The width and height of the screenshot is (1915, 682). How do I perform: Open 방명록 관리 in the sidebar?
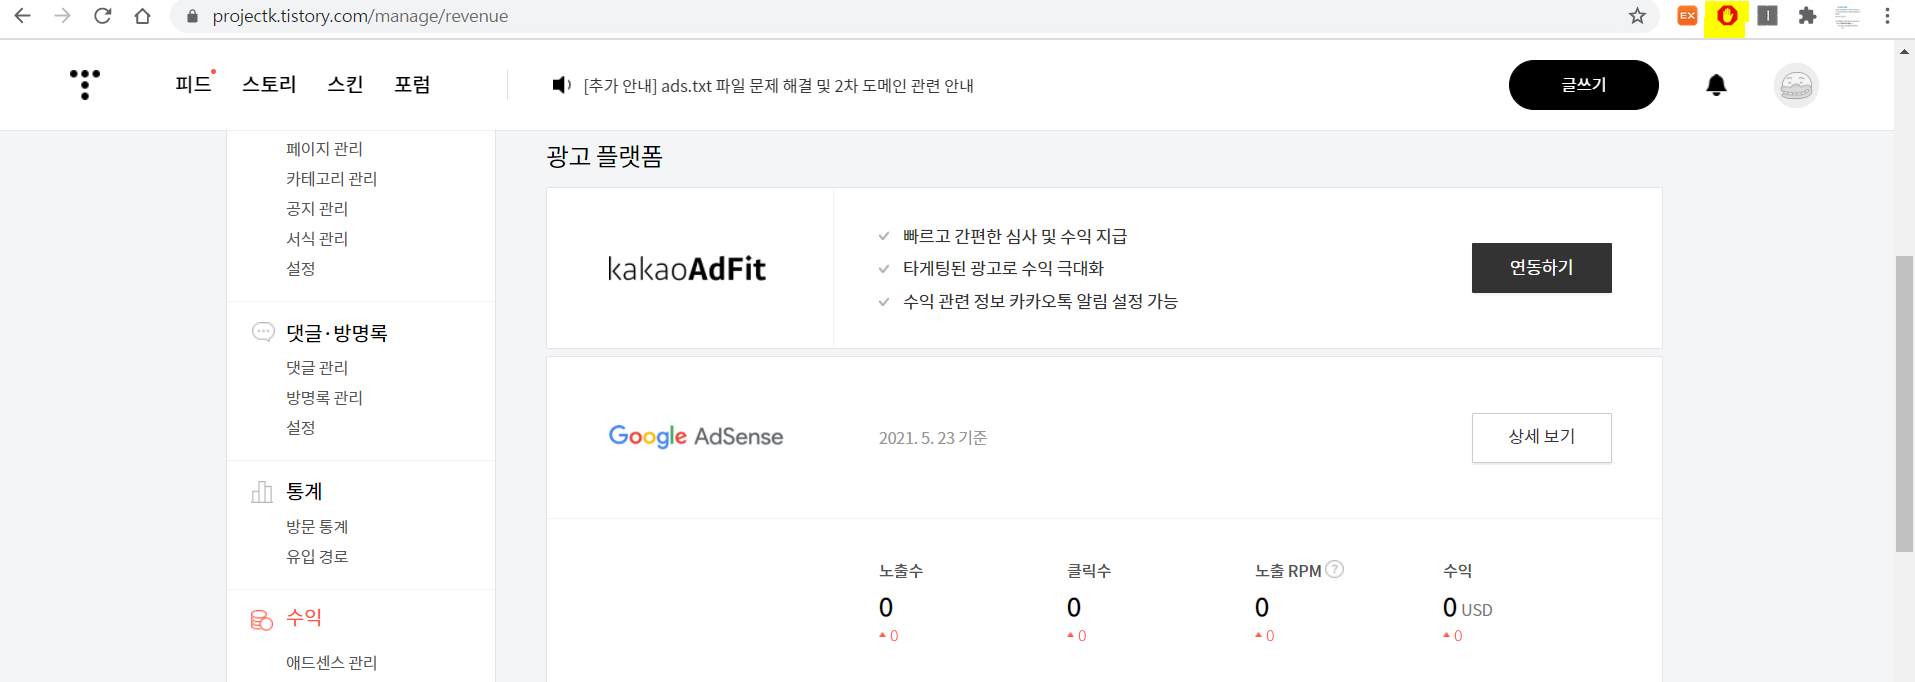point(324,398)
